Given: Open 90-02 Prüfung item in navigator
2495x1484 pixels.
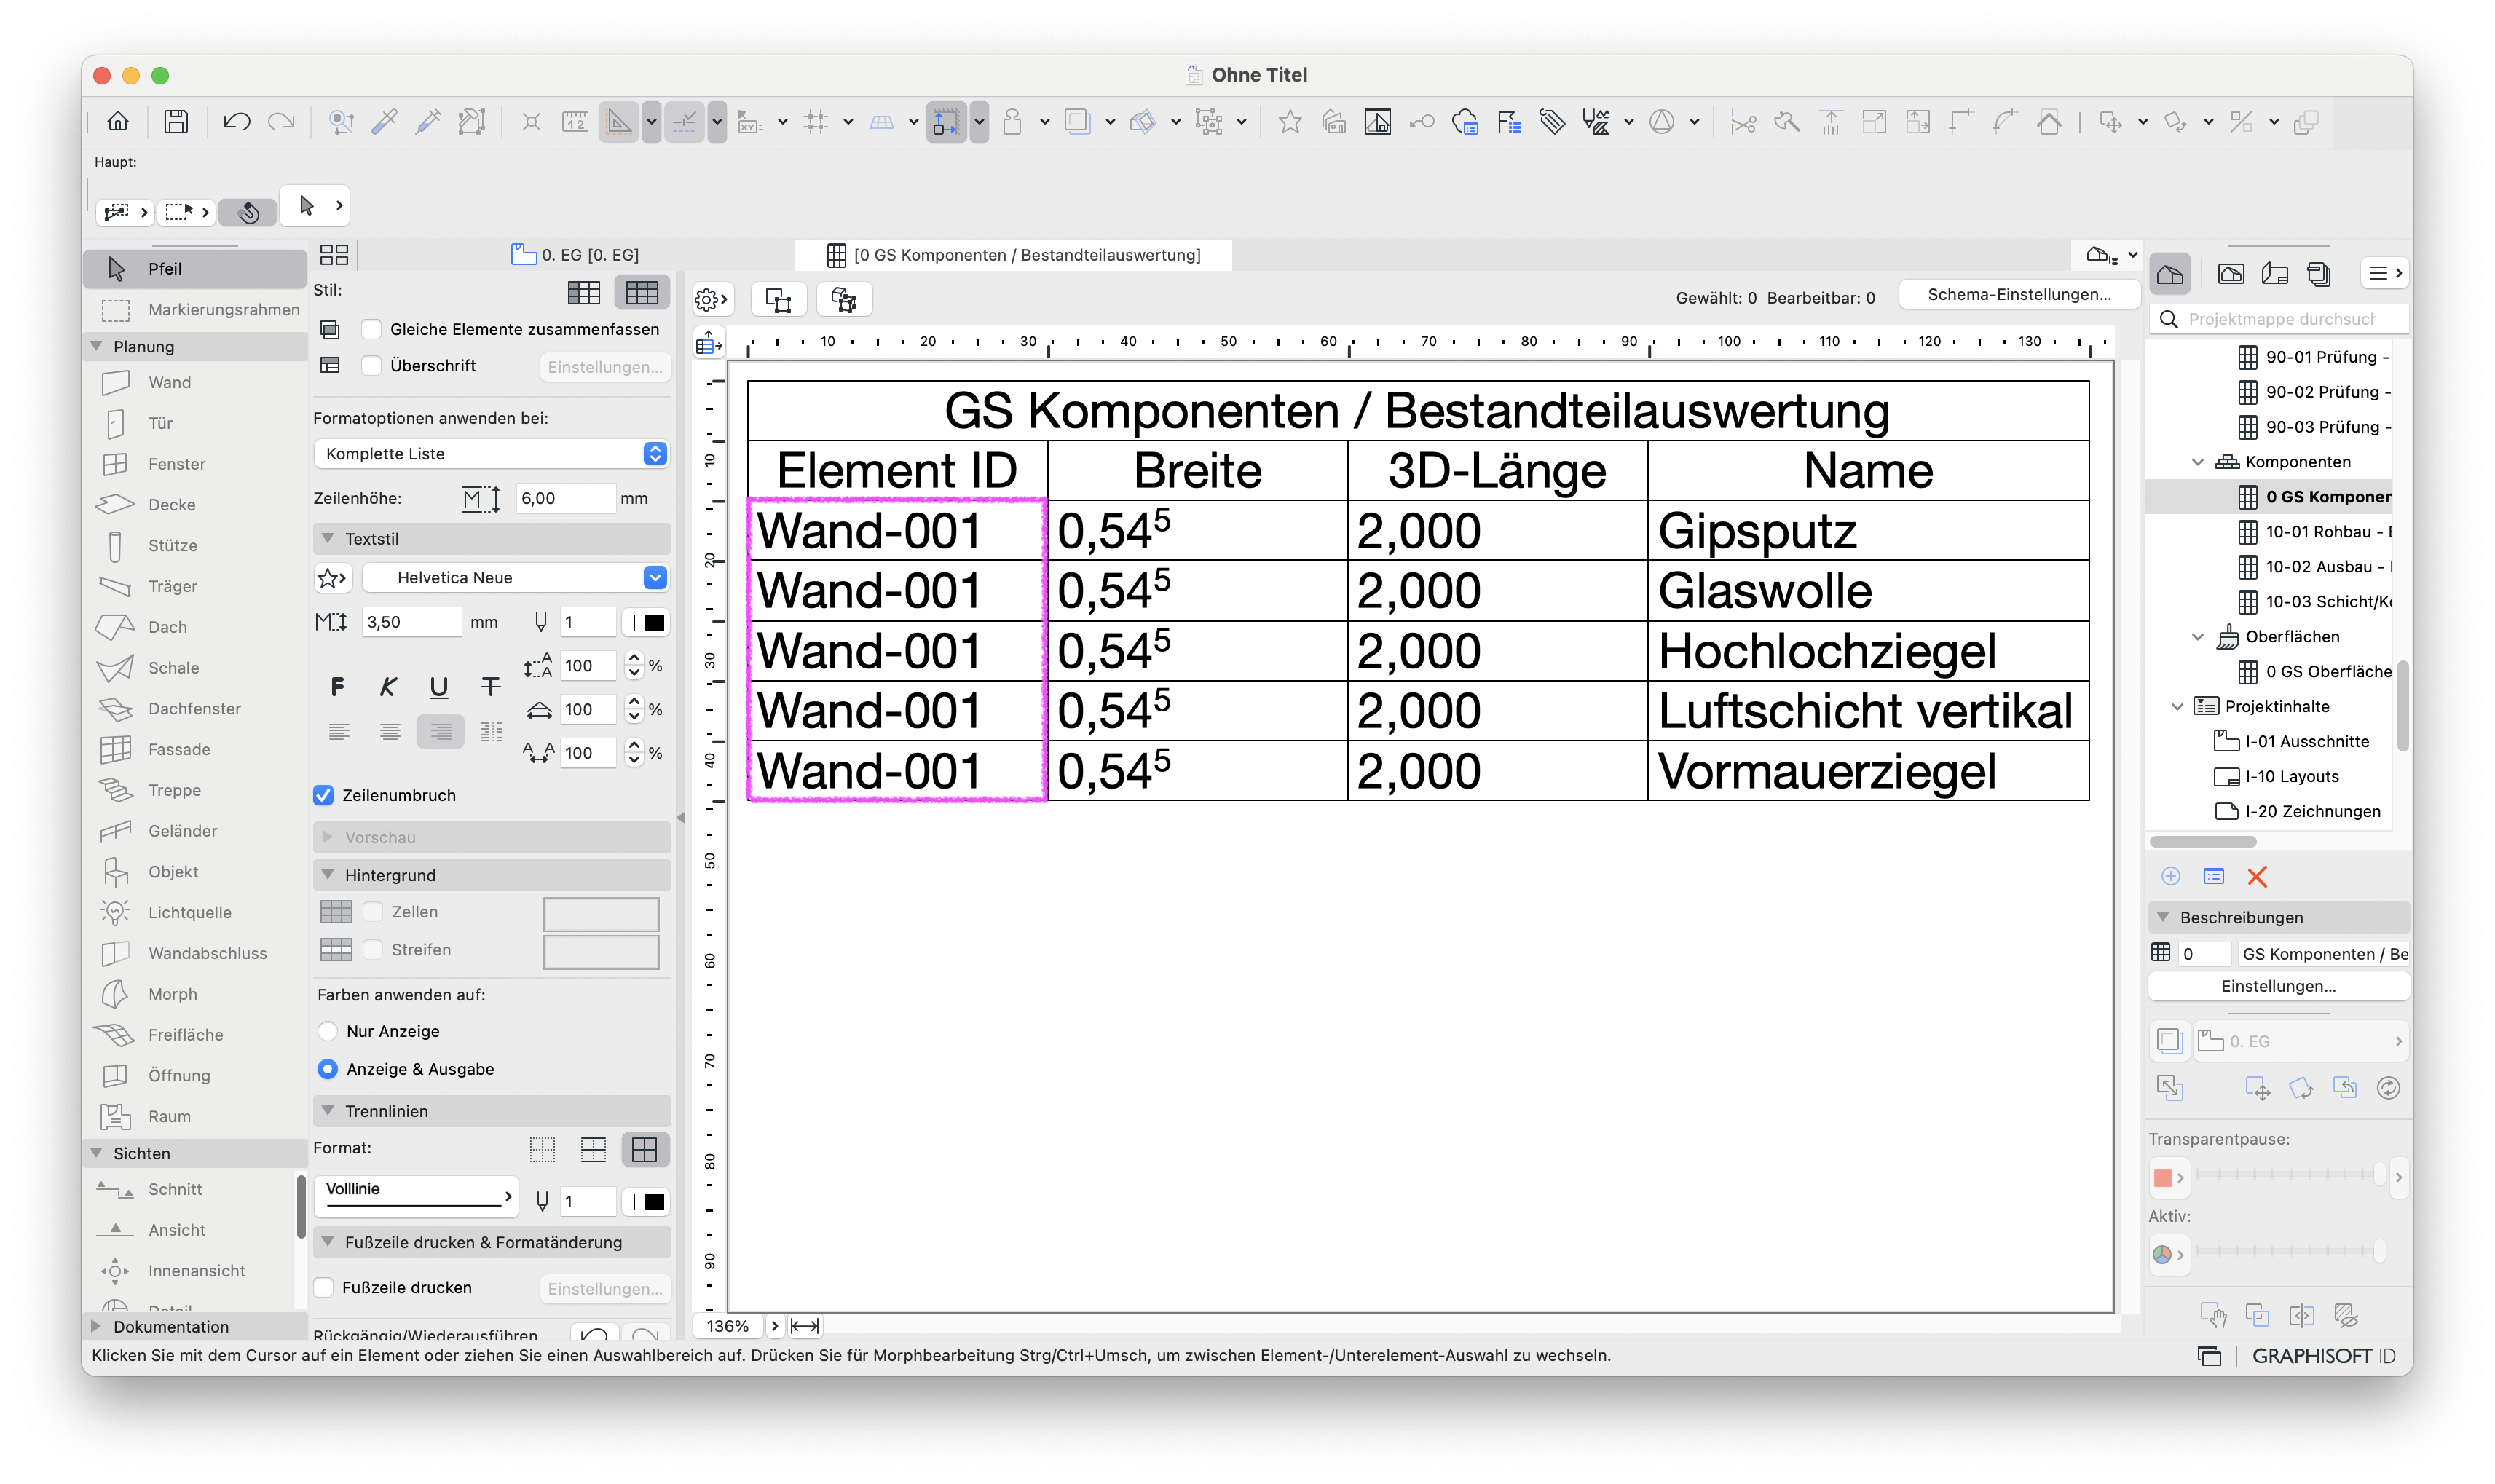Looking at the screenshot, I should pos(2315,392).
